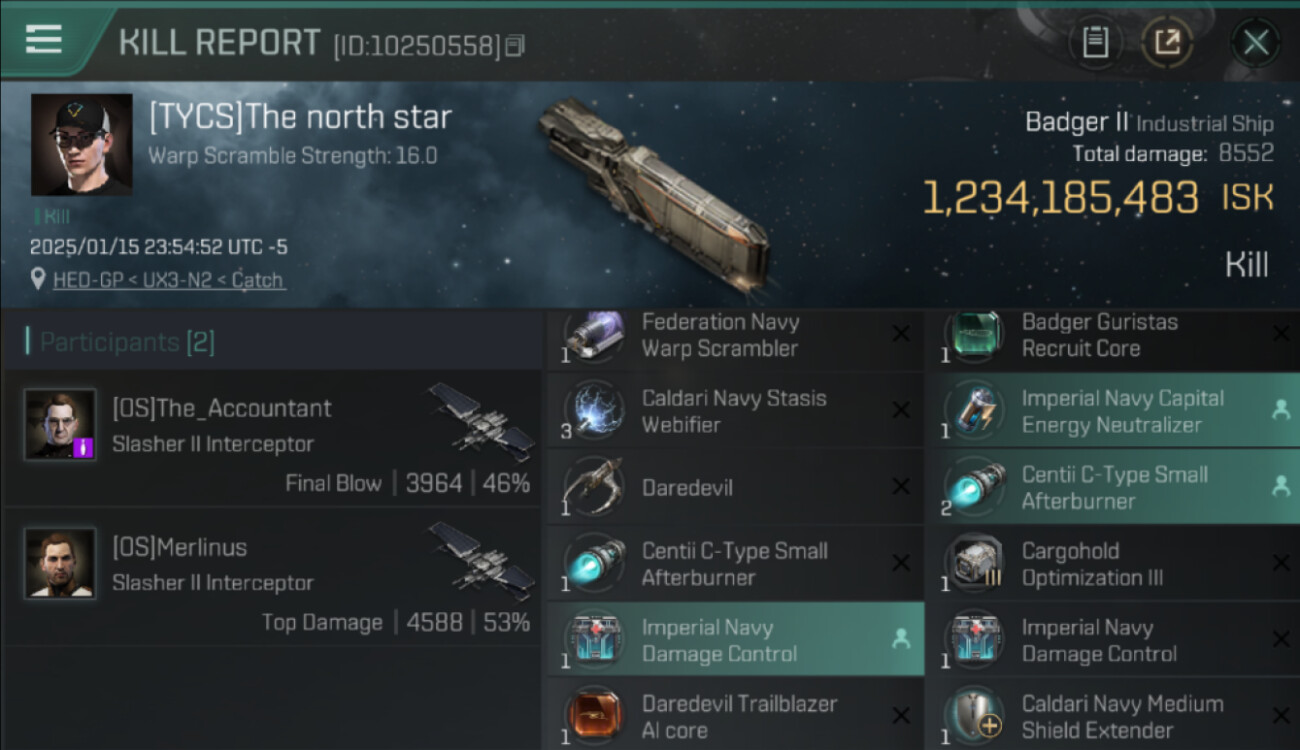
Task: Click the clipboard notes icon
Action: pos(1095,42)
